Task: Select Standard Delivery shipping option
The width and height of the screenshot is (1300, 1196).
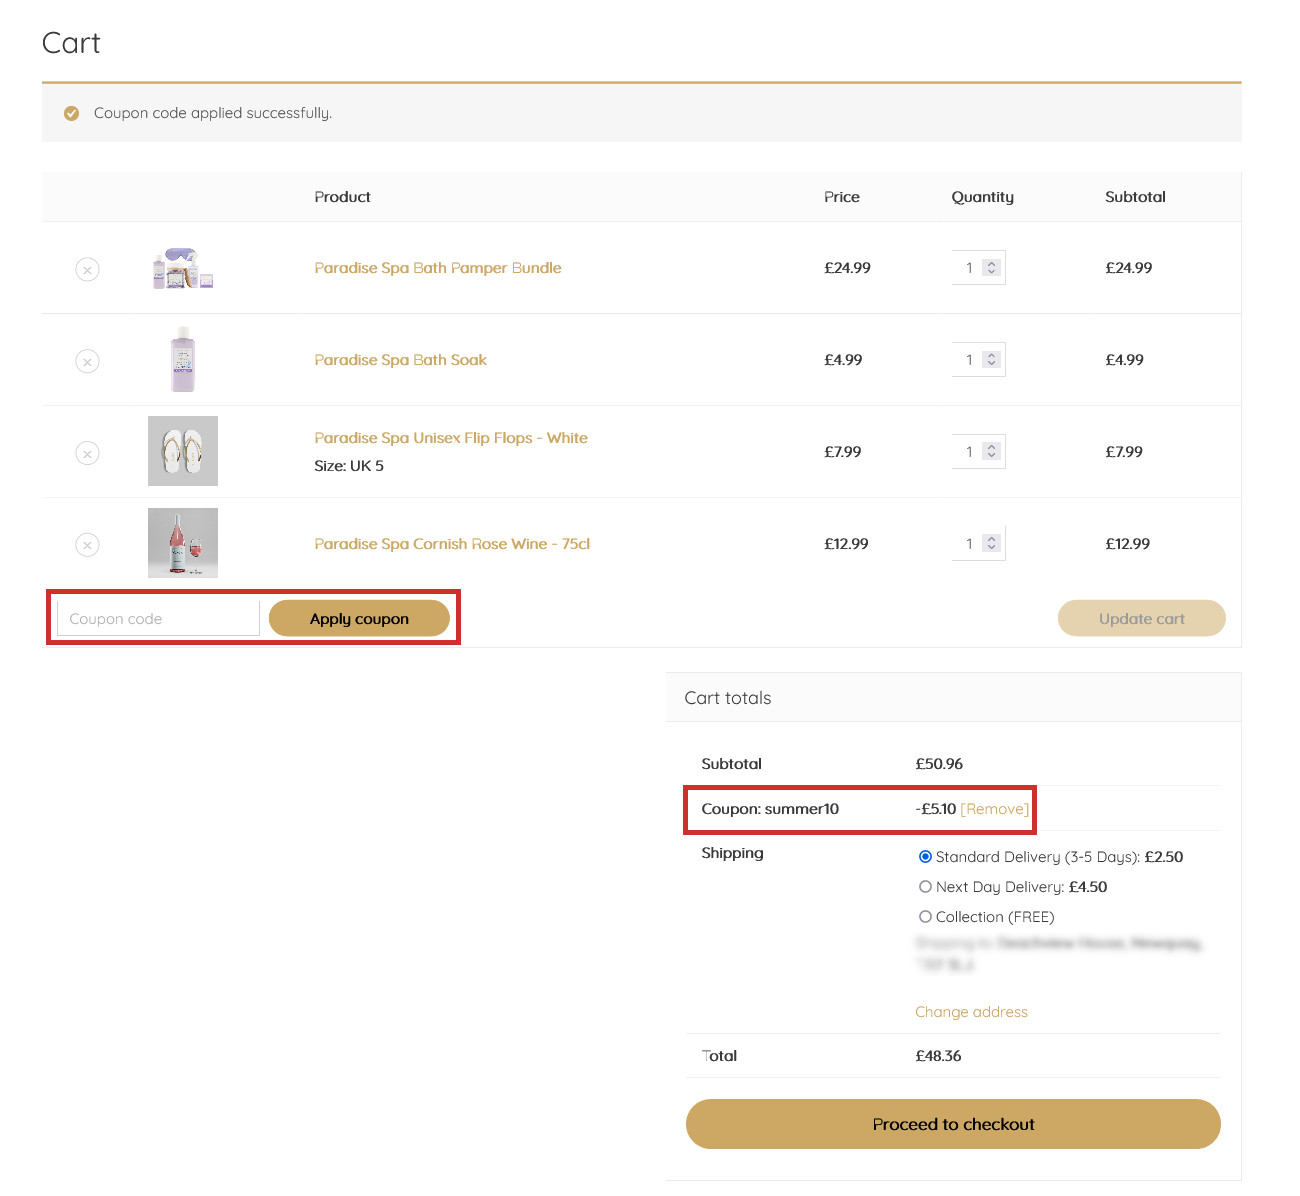Action: tap(925, 857)
